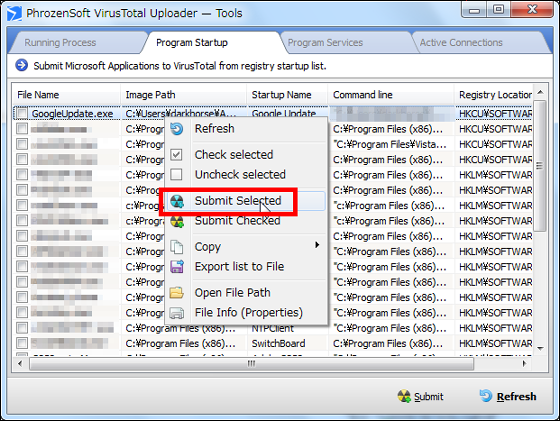Click the bottom Refresh button
This screenshot has width=560, height=421.
point(508,396)
